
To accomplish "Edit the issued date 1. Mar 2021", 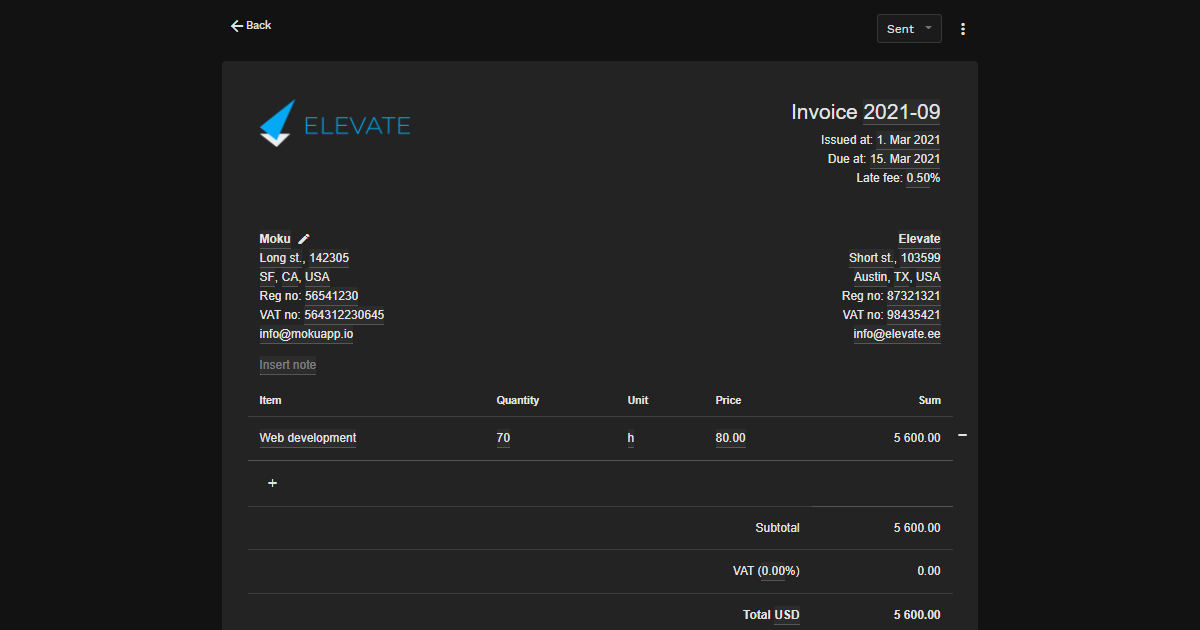I will (x=908, y=140).
